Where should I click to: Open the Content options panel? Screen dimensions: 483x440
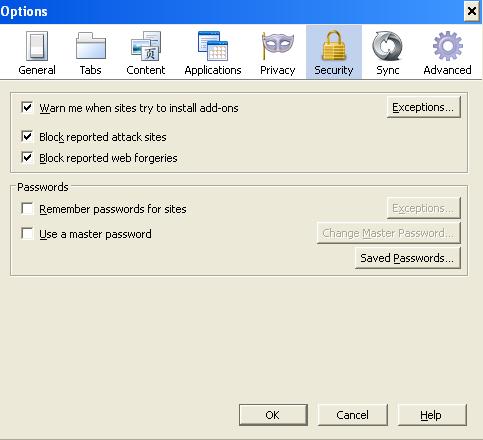(x=146, y=53)
